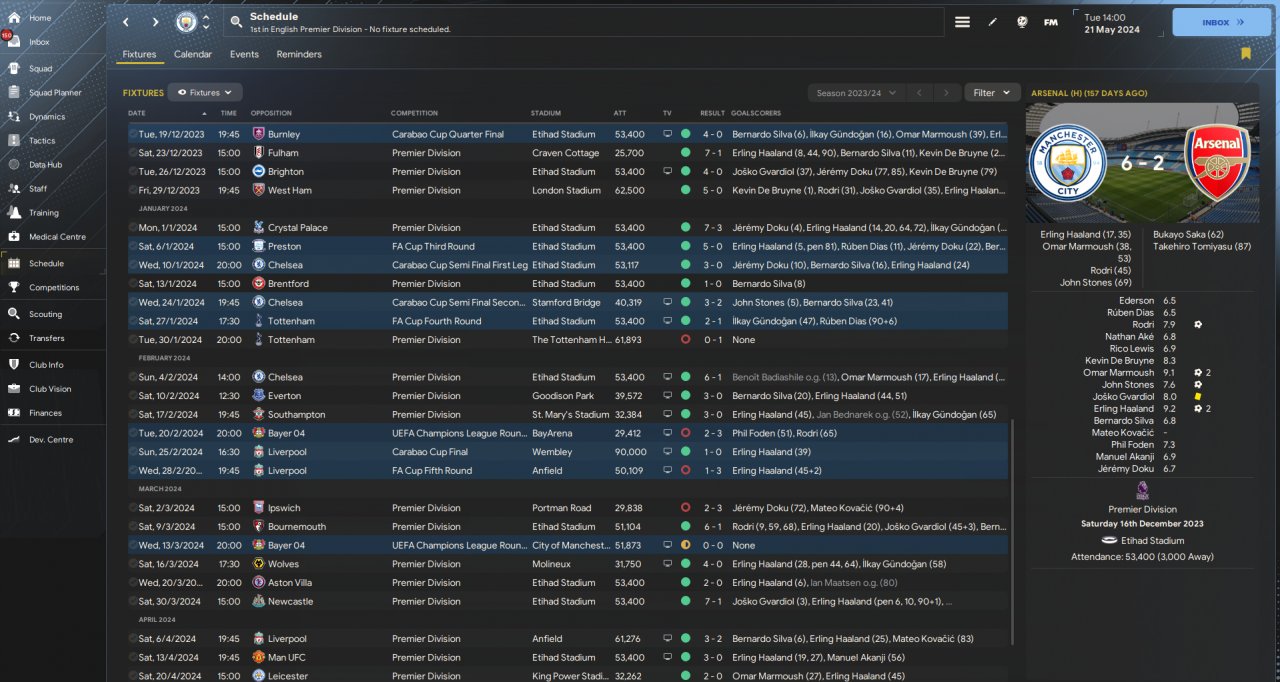Click the pencil edit icon in top bar

click(993, 22)
